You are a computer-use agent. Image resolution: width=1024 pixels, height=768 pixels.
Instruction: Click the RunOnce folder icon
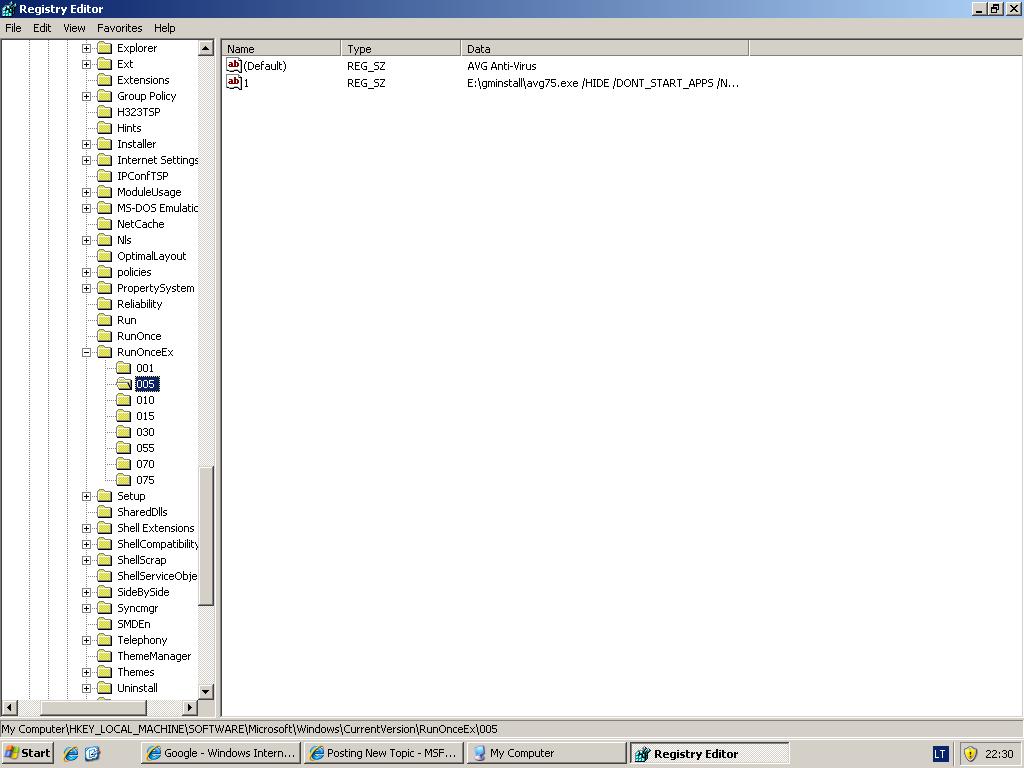pyautogui.click(x=104, y=336)
